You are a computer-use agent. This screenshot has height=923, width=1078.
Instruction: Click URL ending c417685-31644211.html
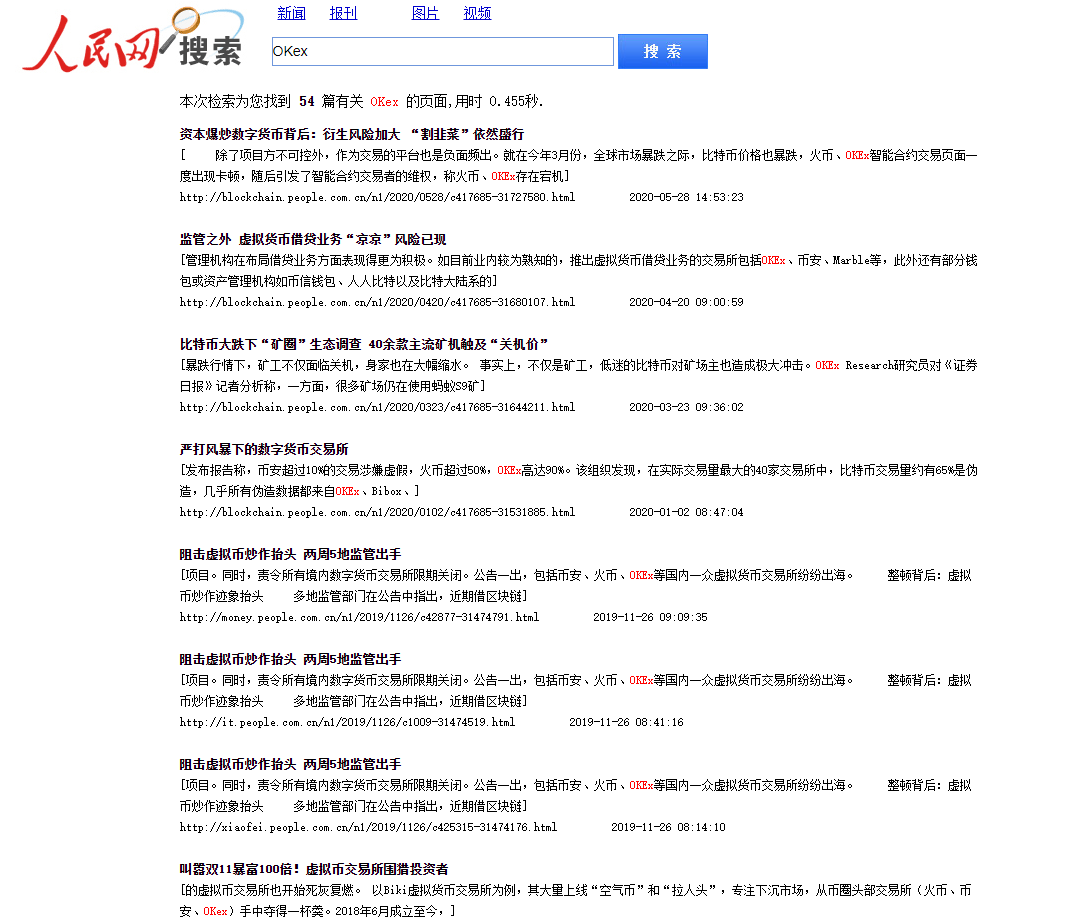(377, 408)
